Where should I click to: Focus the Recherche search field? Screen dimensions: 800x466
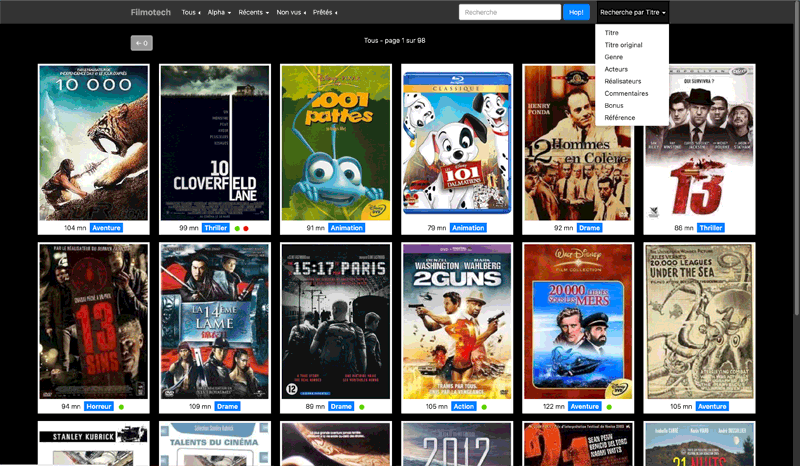510,12
